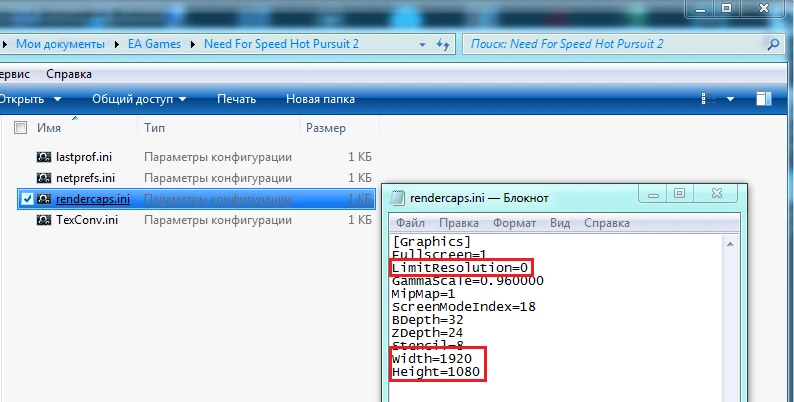Click the Notepad title bar document icon
The width and height of the screenshot is (794, 402).
[399, 198]
